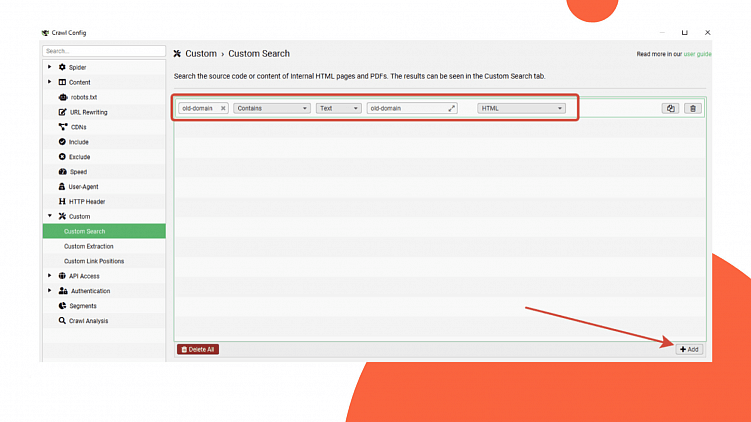This screenshot has height=422, width=751.
Task: Expand the Spider section
Action: [x=50, y=67]
